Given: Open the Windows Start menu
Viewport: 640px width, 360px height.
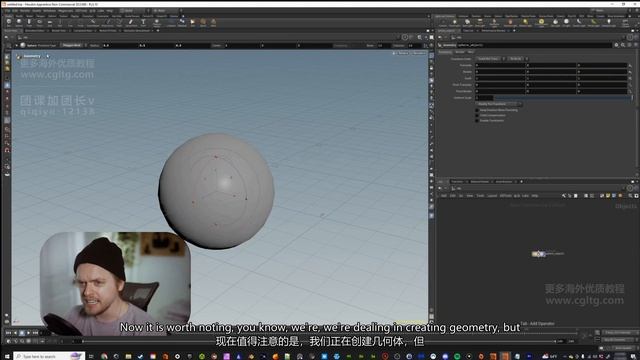Looking at the screenshot, I should (7, 356).
